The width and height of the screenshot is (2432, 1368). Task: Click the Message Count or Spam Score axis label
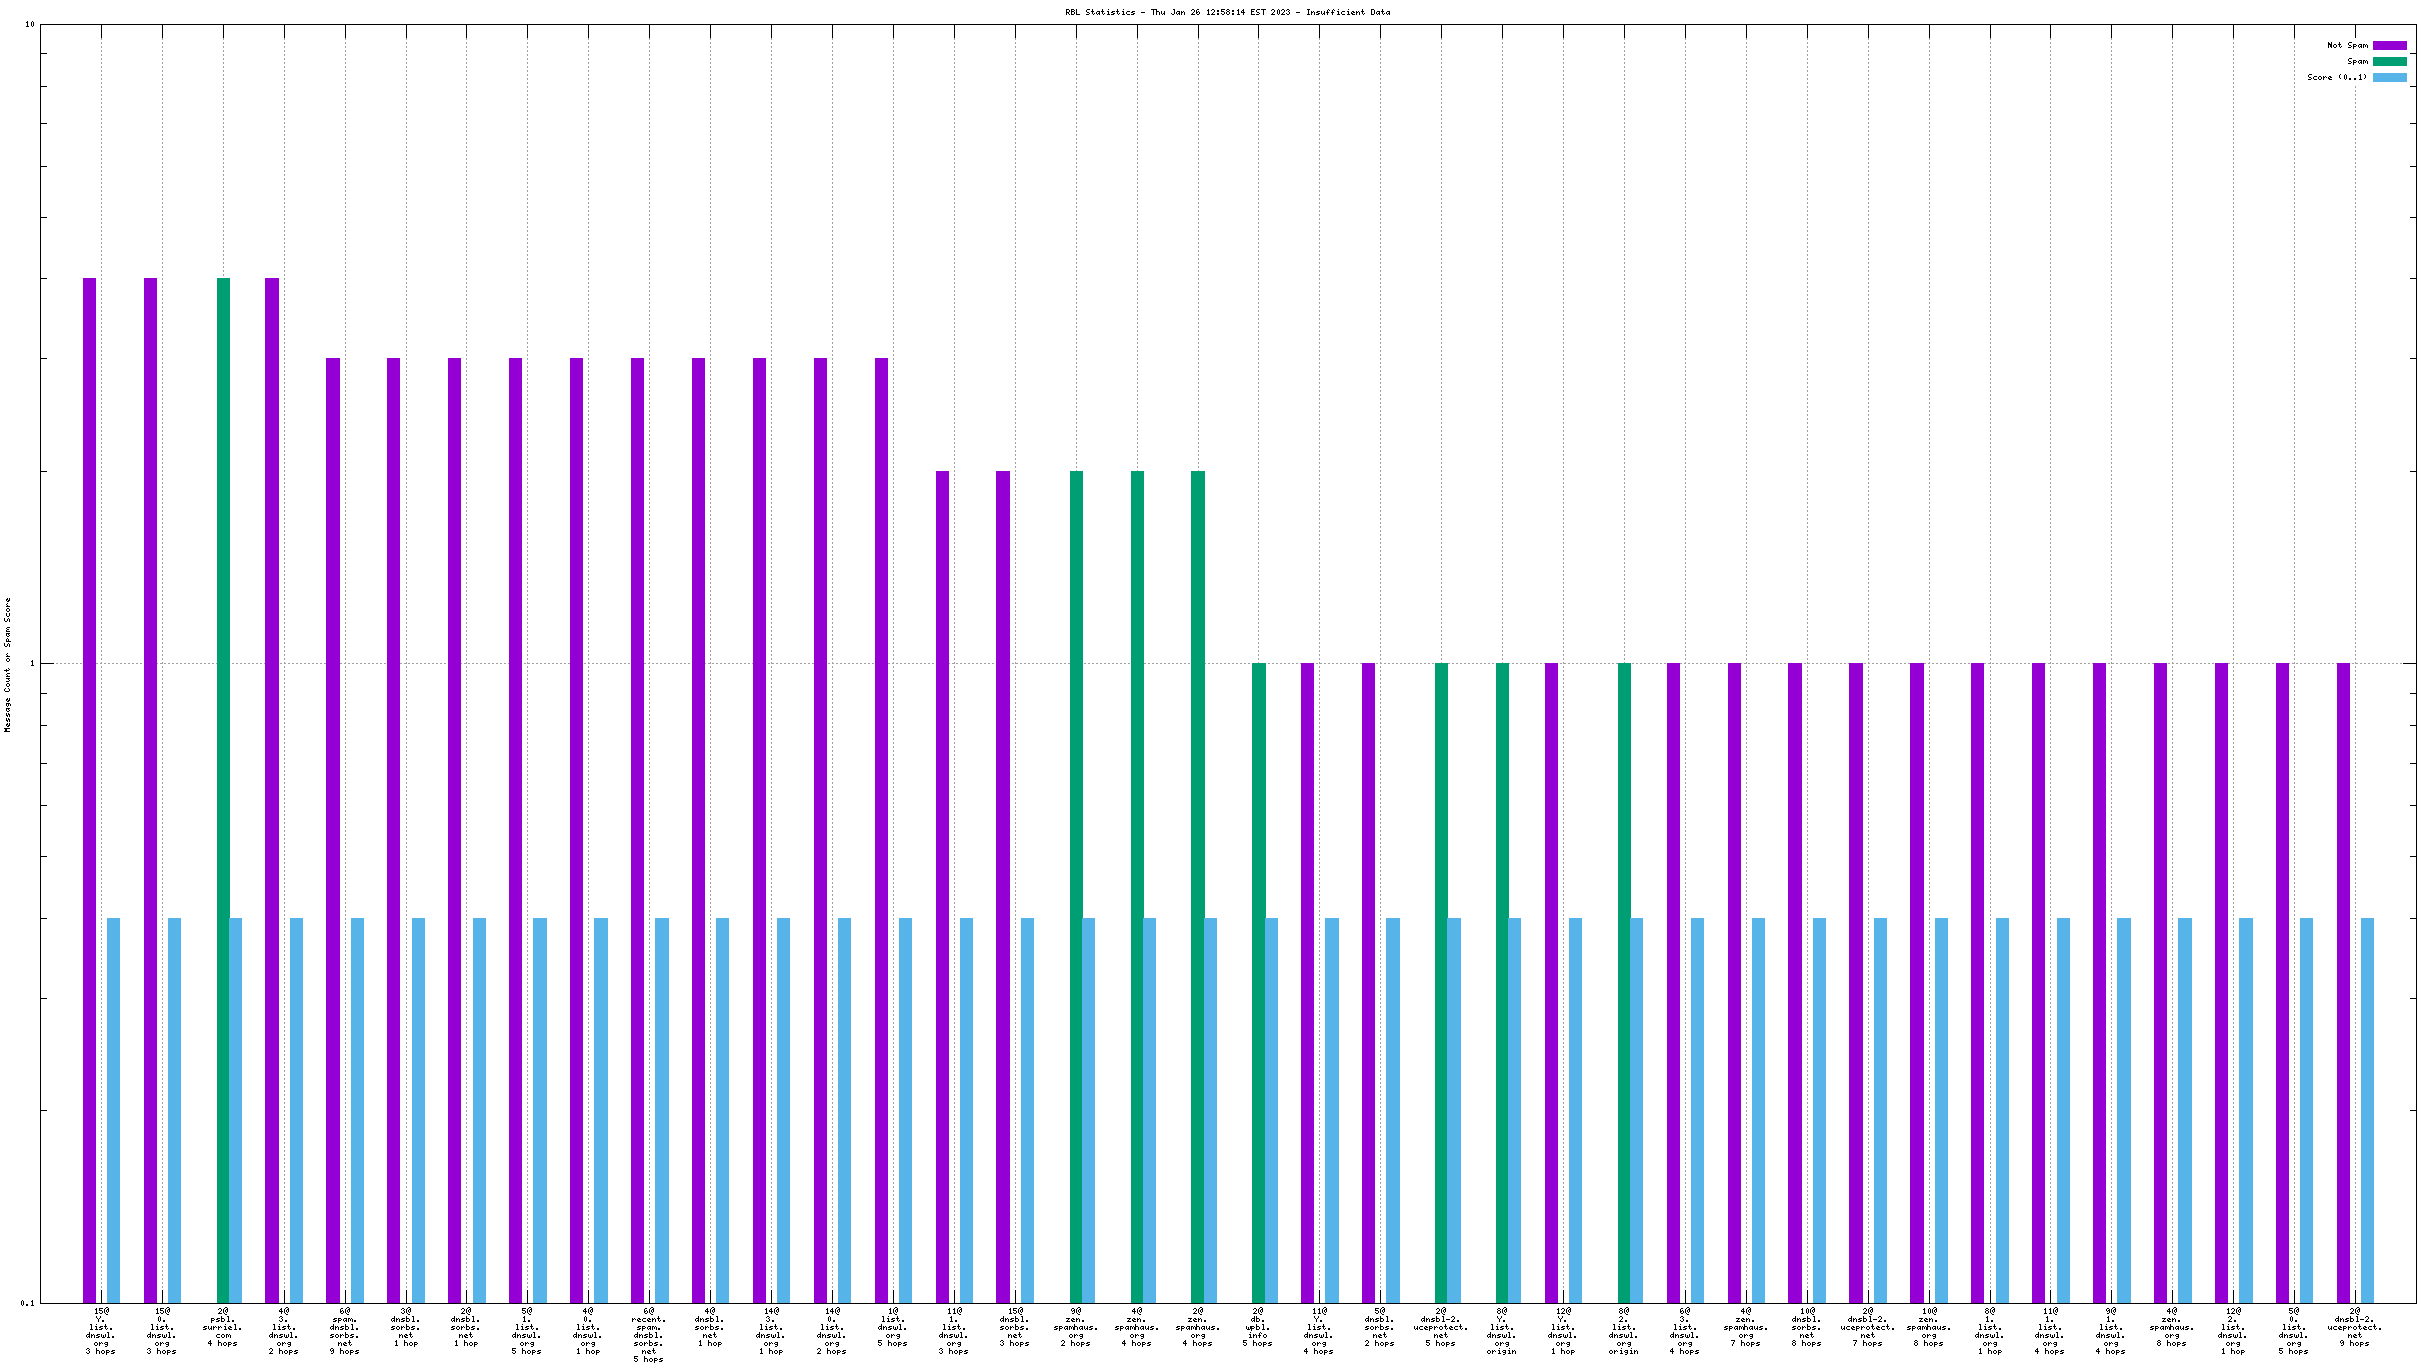click(8, 665)
